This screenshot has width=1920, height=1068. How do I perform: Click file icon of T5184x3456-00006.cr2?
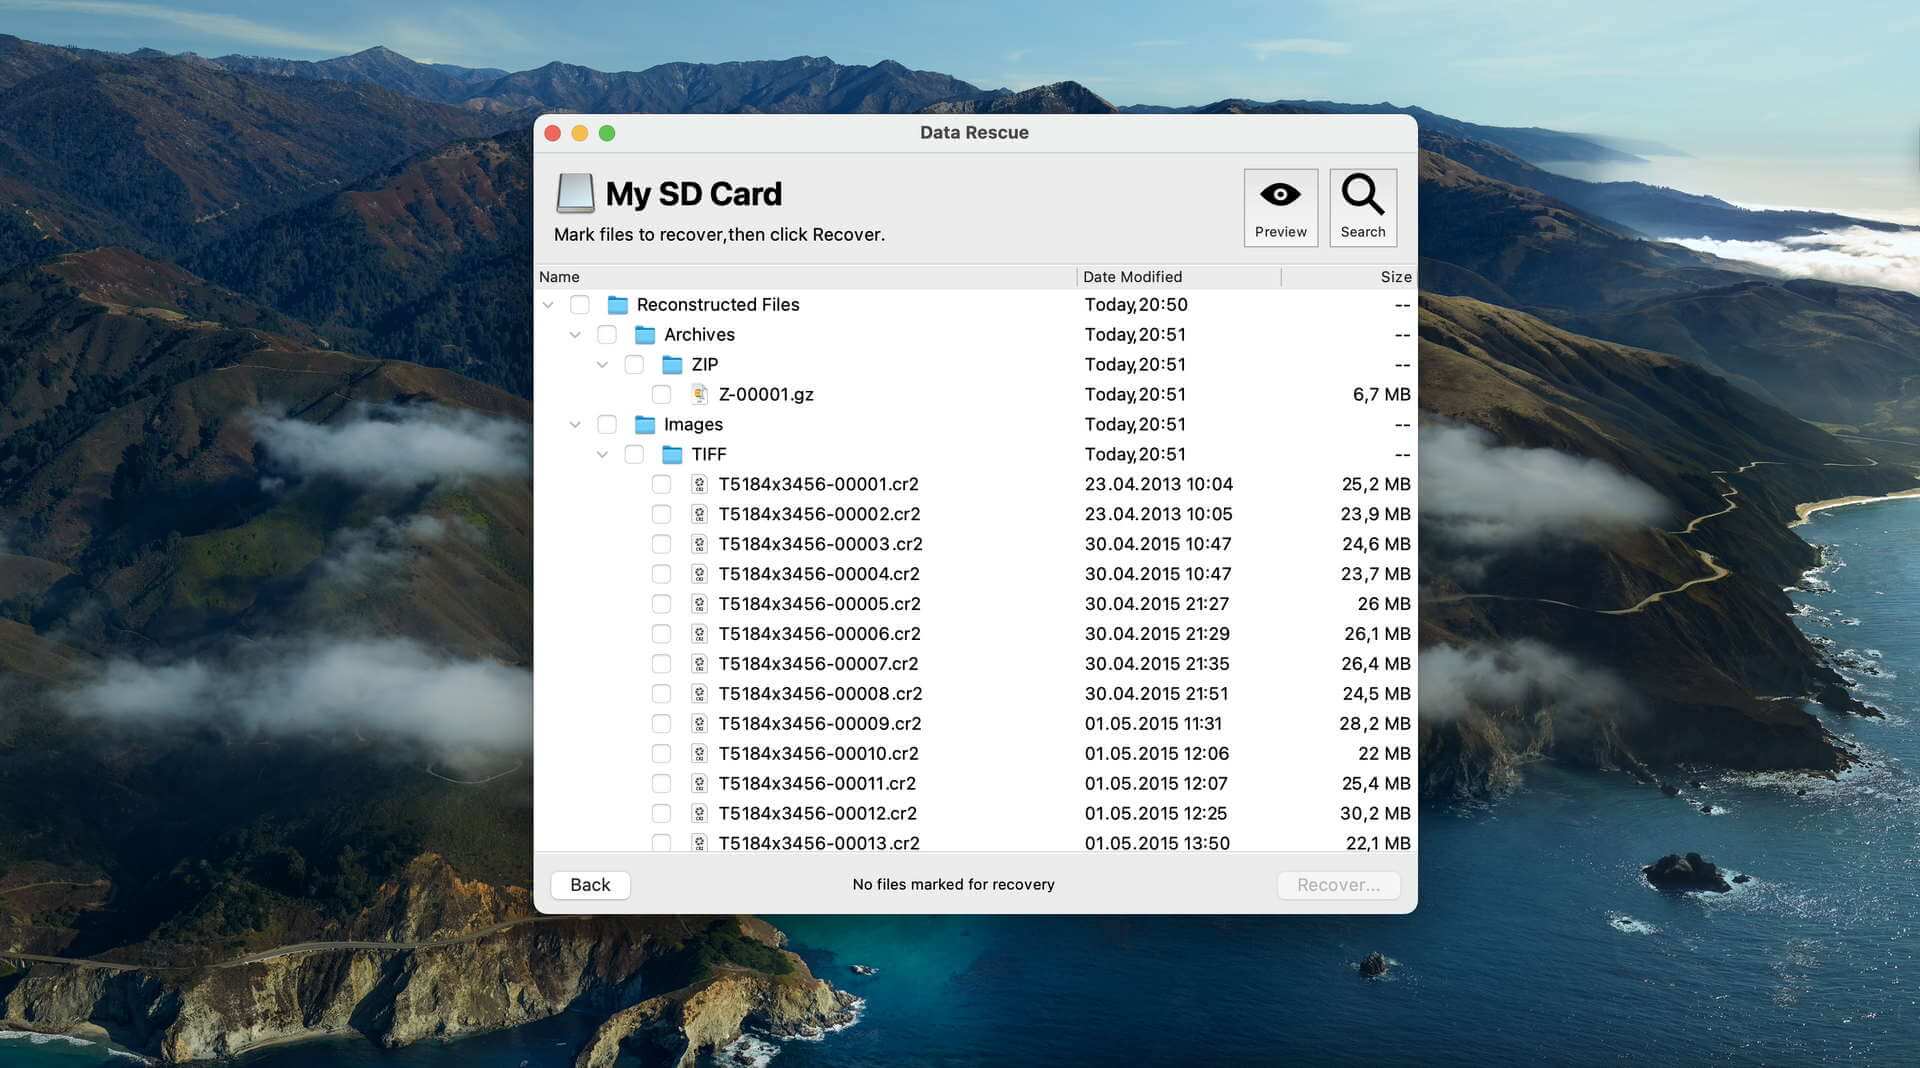pyautogui.click(x=700, y=634)
